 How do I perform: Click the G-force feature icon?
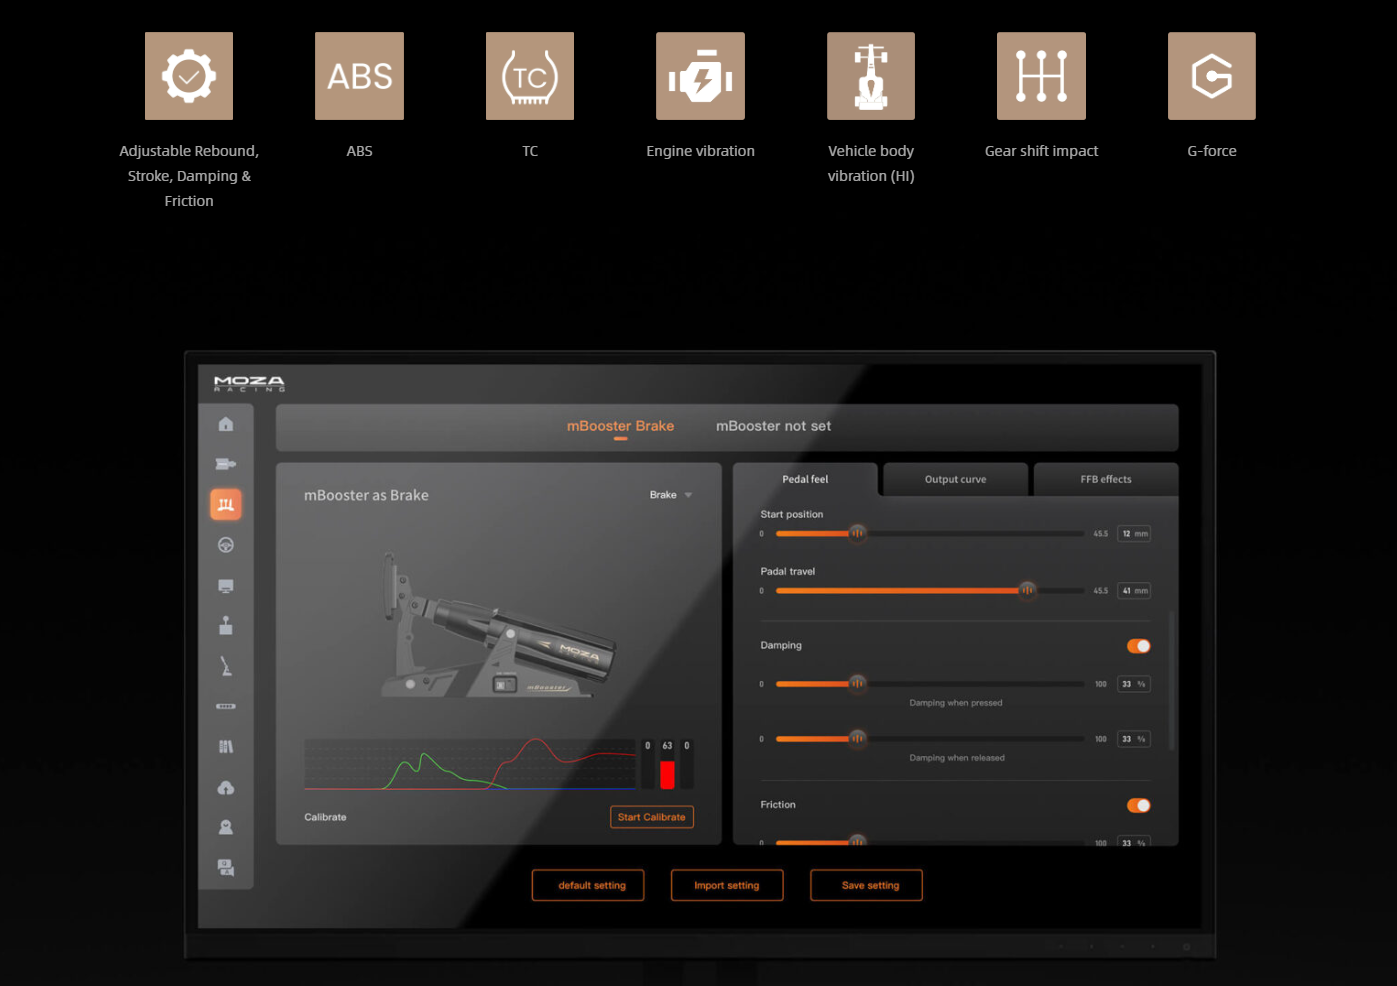click(x=1211, y=76)
